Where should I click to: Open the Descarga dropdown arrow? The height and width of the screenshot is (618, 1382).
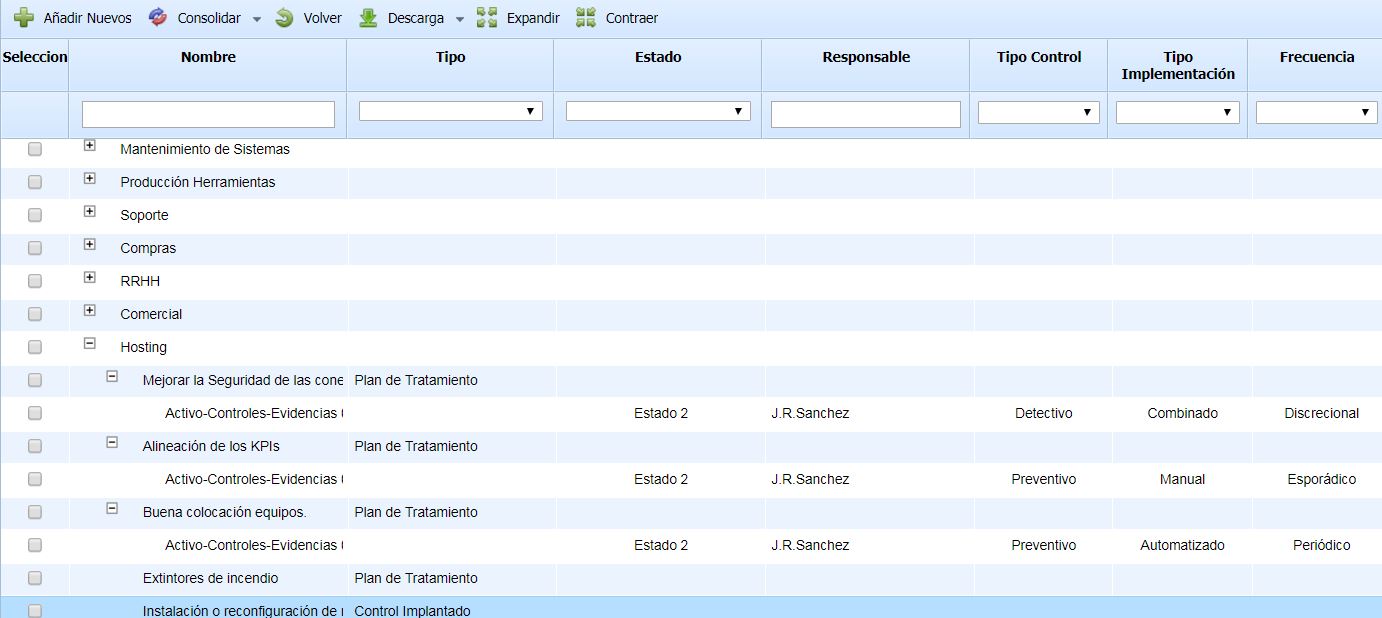click(460, 19)
